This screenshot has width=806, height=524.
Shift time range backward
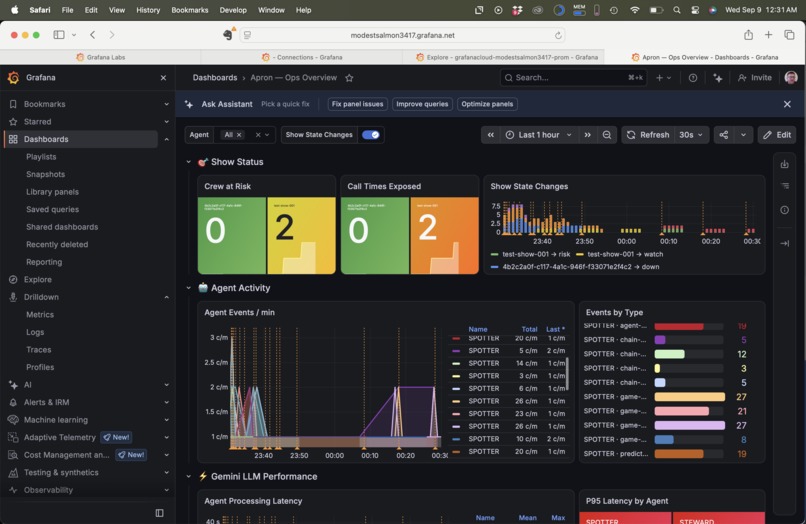[491, 135]
